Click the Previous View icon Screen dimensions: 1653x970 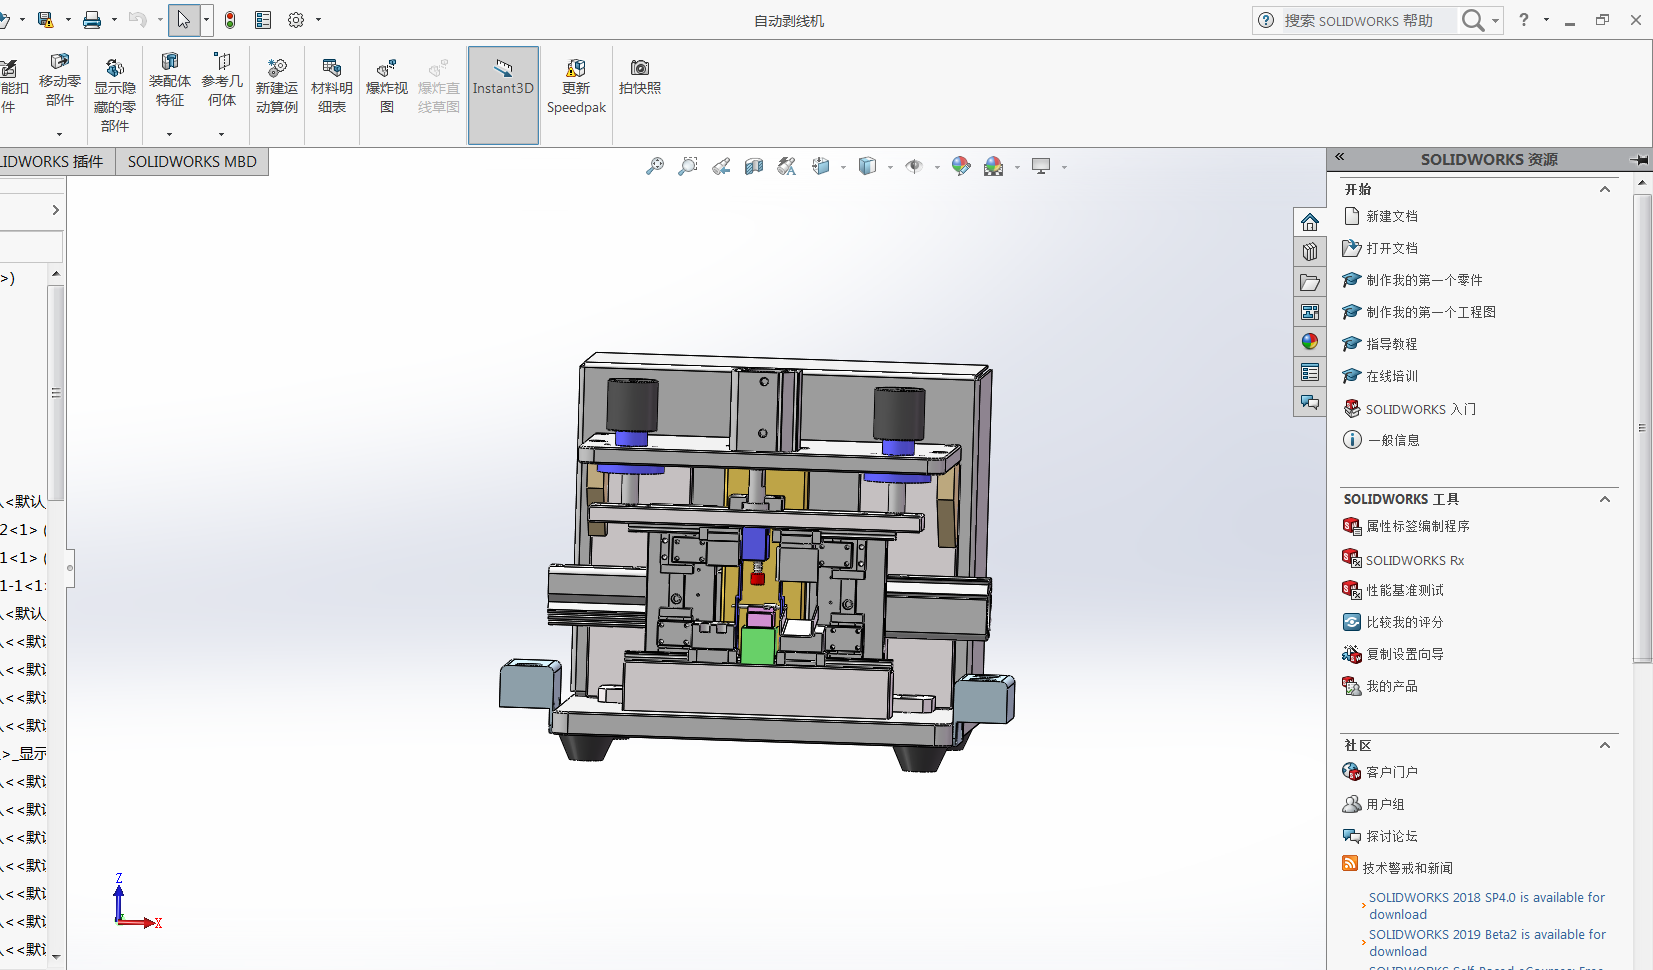coord(721,166)
